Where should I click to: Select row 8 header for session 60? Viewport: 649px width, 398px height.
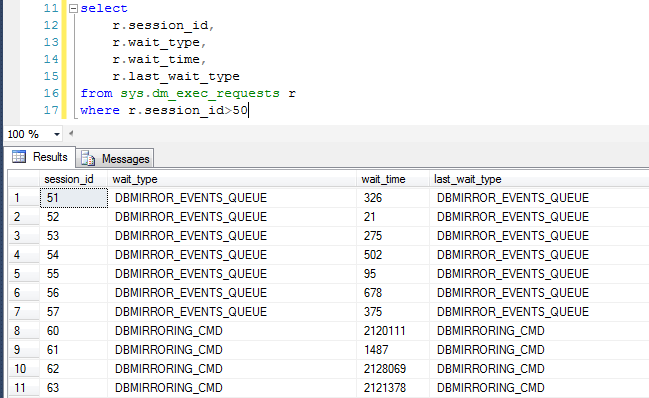pyautogui.click(x=24, y=331)
